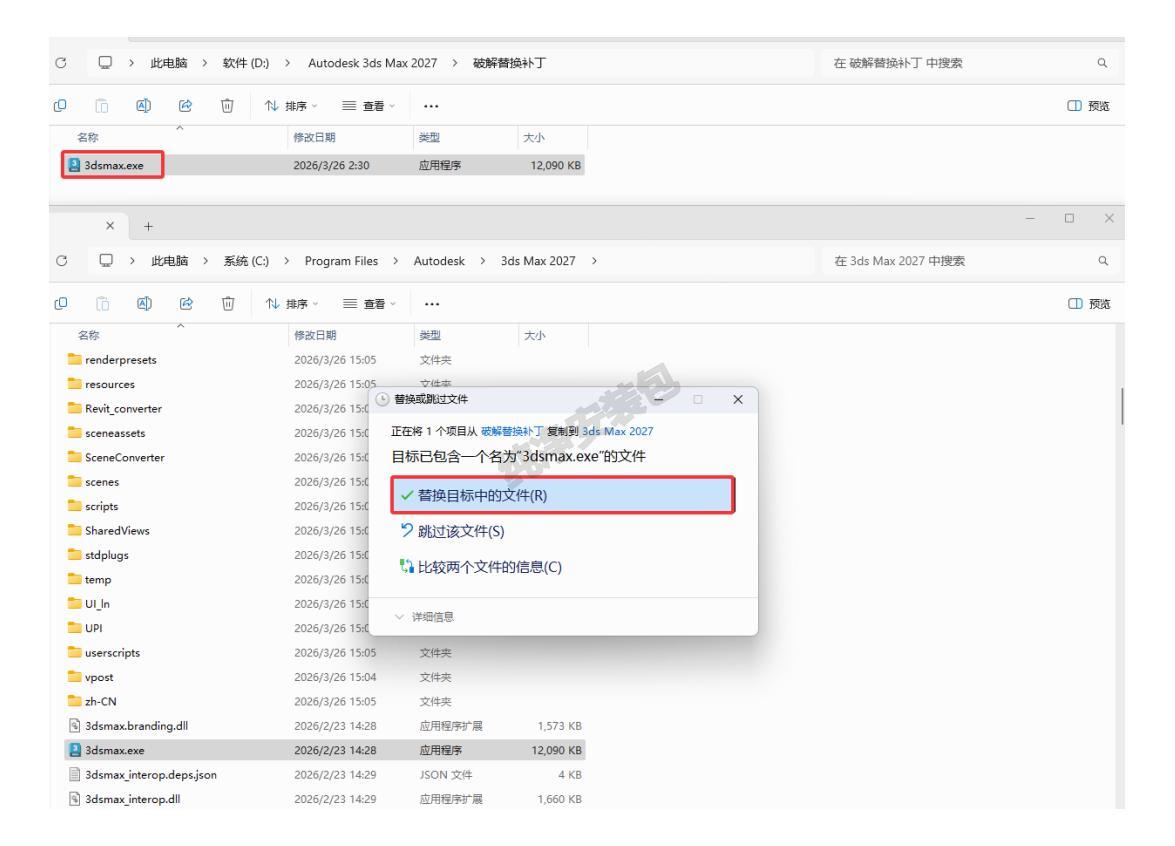Viewport: 1175px width, 846px height.
Task: Select 3dsmax.exe in the 破解替换补丁 window
Action: point(323,165)
